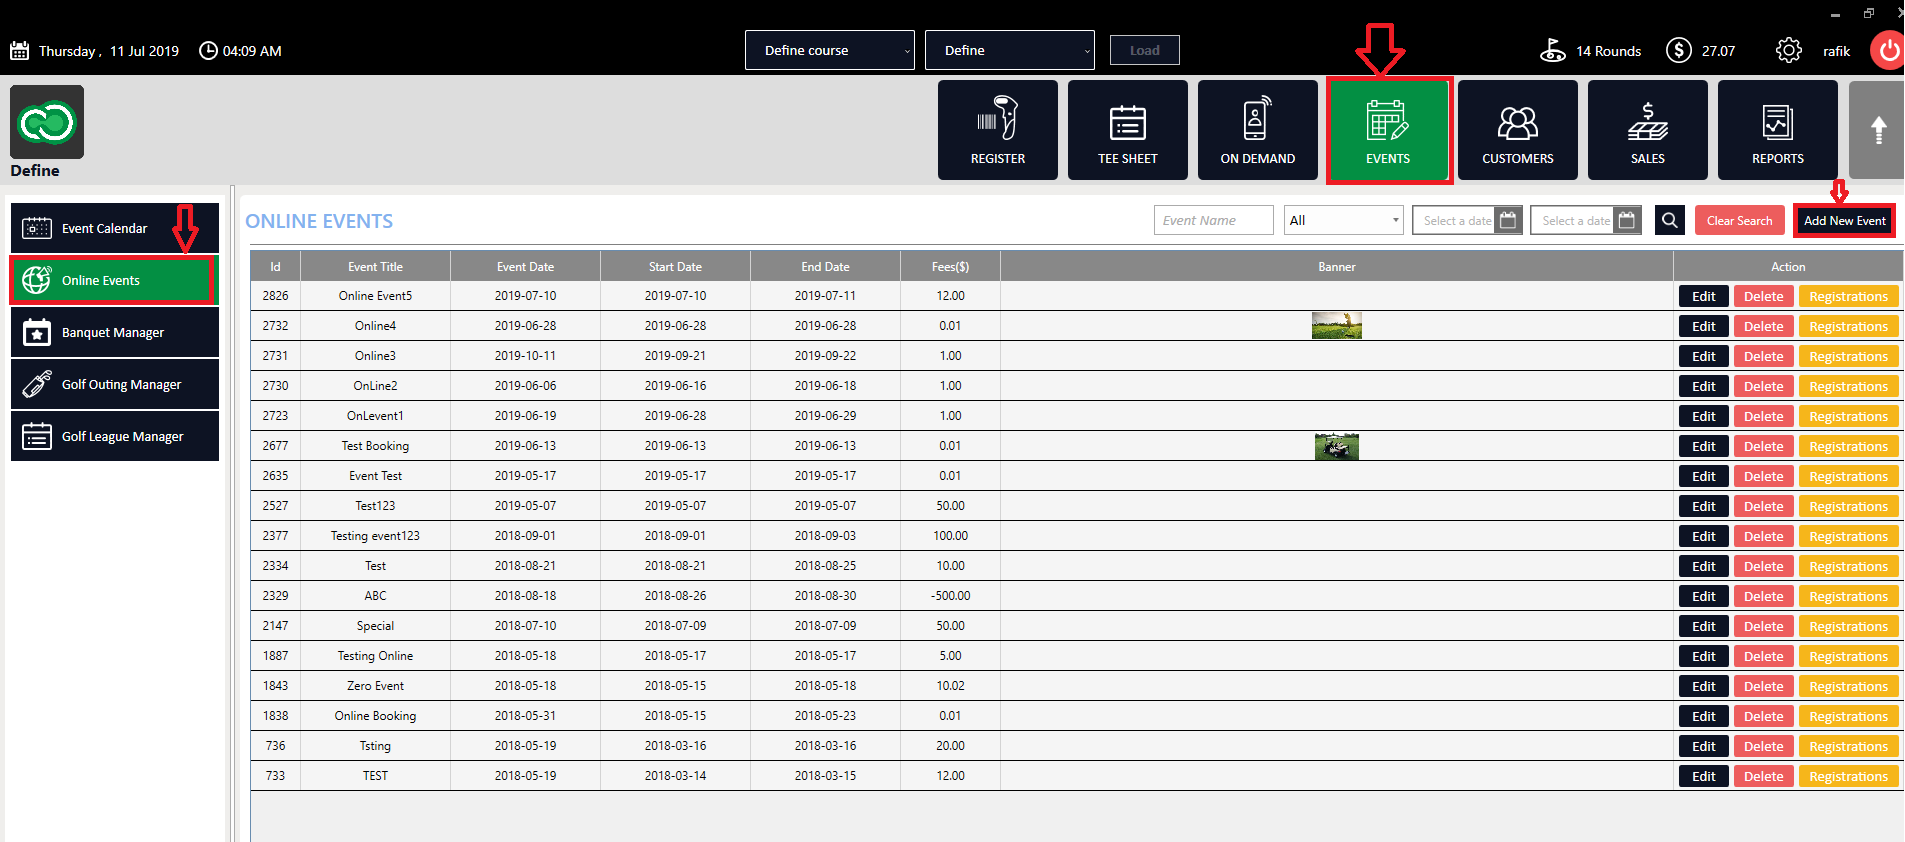This screenshot has height=842, width=1905.
Task: Click the up arrow collapse button
Action: tap(1877, 130)
